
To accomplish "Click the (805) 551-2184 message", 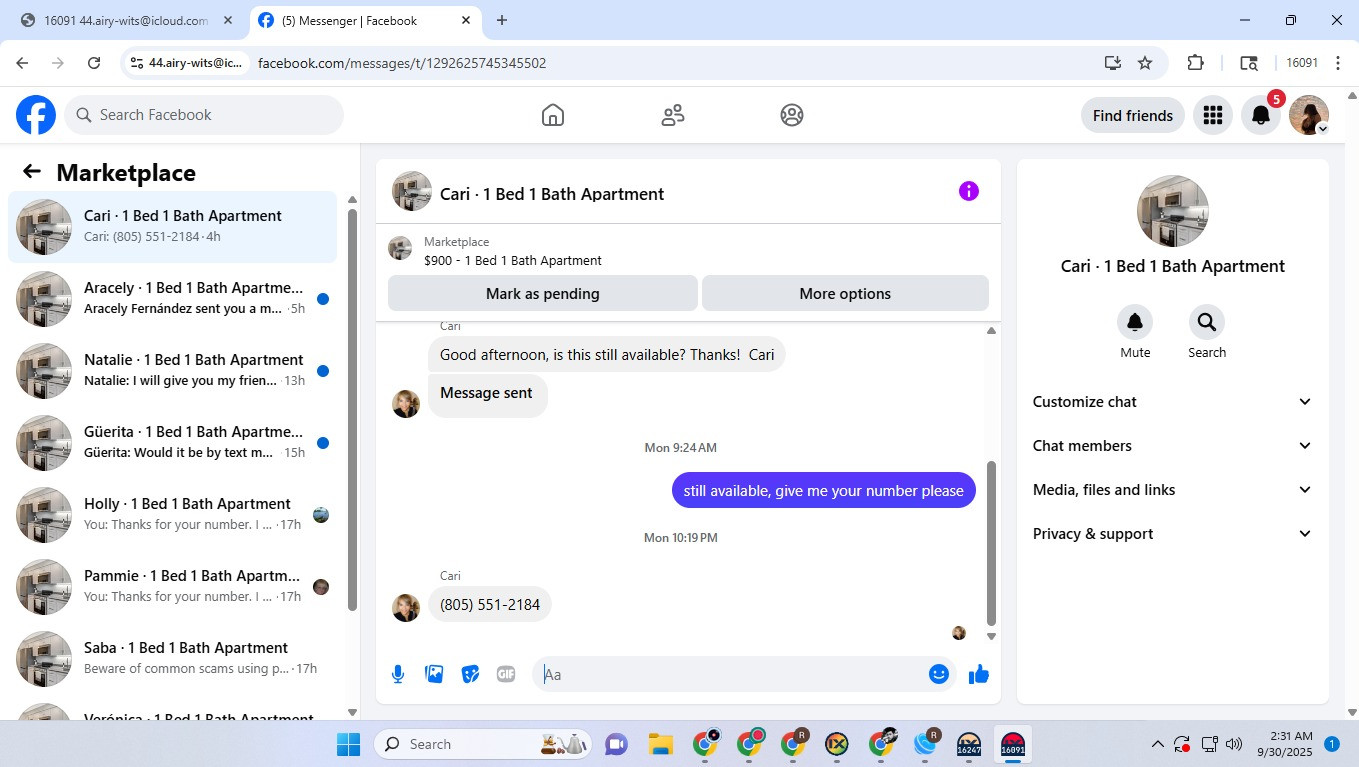I will pos(490,604).
